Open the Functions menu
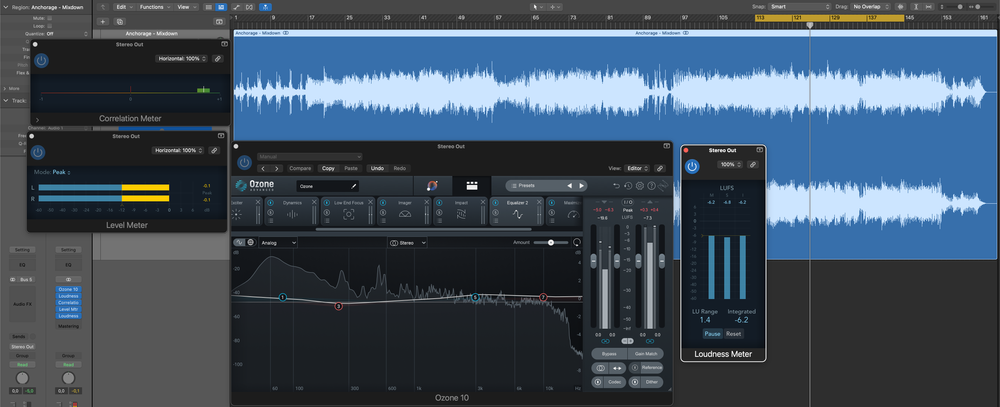Image resolution: width=1000 pixels, height=407 pixels. [154, 7]
